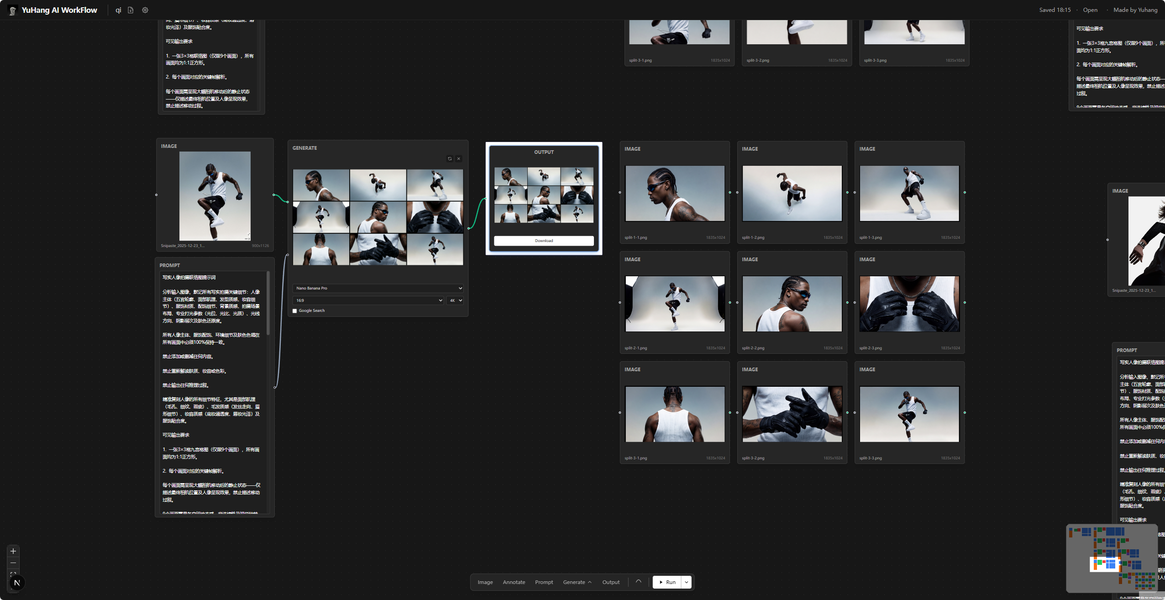The width and height of the screenshot is (1165, 600).
Task: Click the OUTPUT node title
Action: click(x=544, y=152)
